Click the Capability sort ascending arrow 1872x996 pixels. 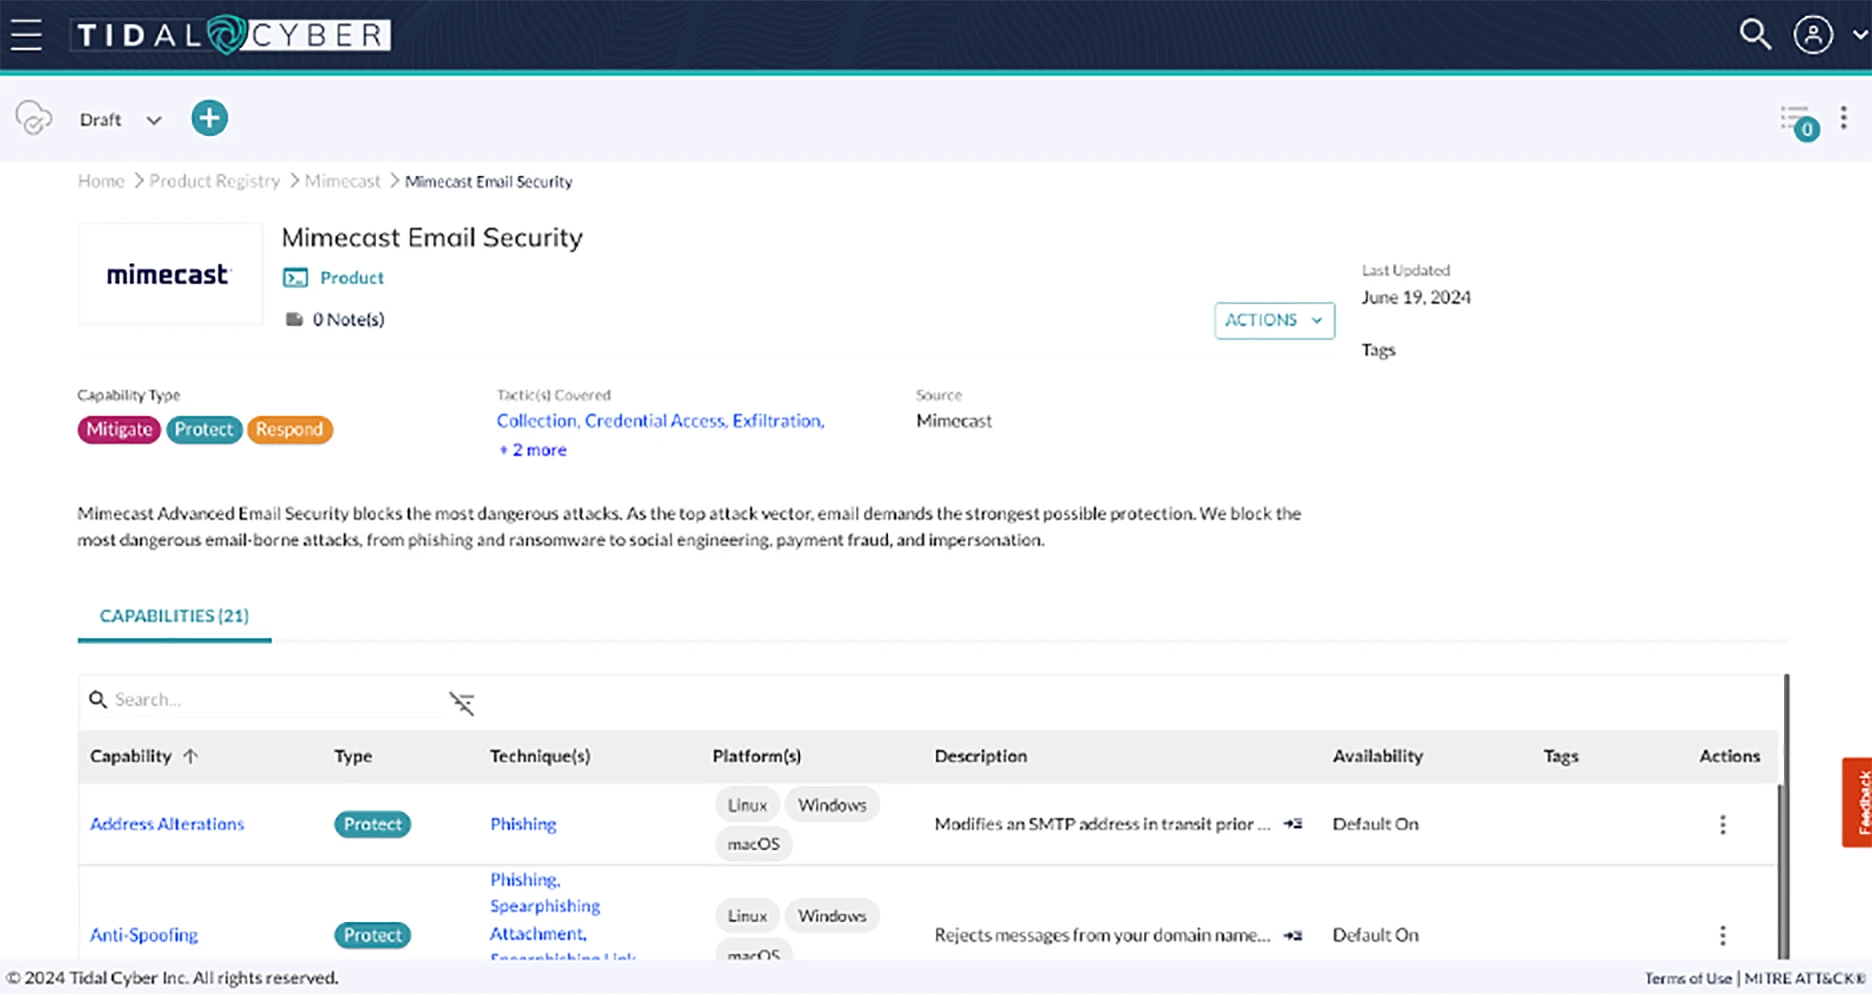pos(191,756)
